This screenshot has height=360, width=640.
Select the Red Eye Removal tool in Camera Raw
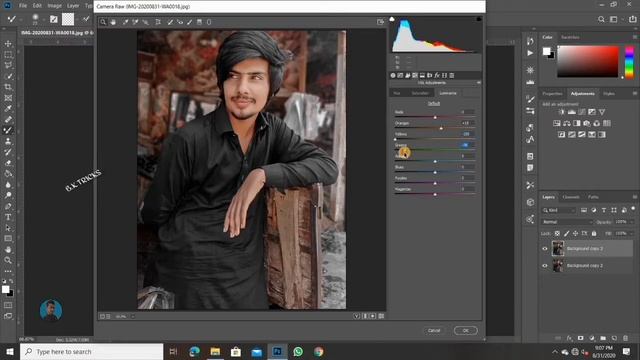click(180, 22)
